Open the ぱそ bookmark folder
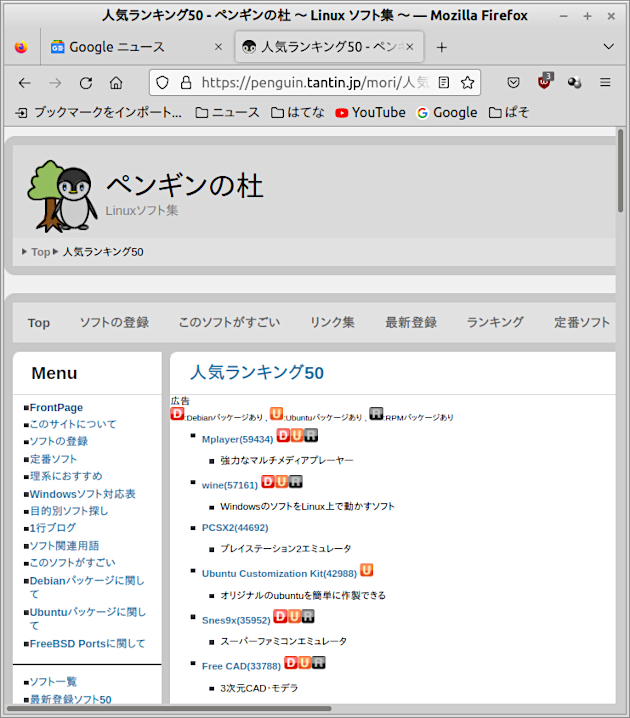The width and height of the screenshot is (630, 718). (x=509, y=113)
